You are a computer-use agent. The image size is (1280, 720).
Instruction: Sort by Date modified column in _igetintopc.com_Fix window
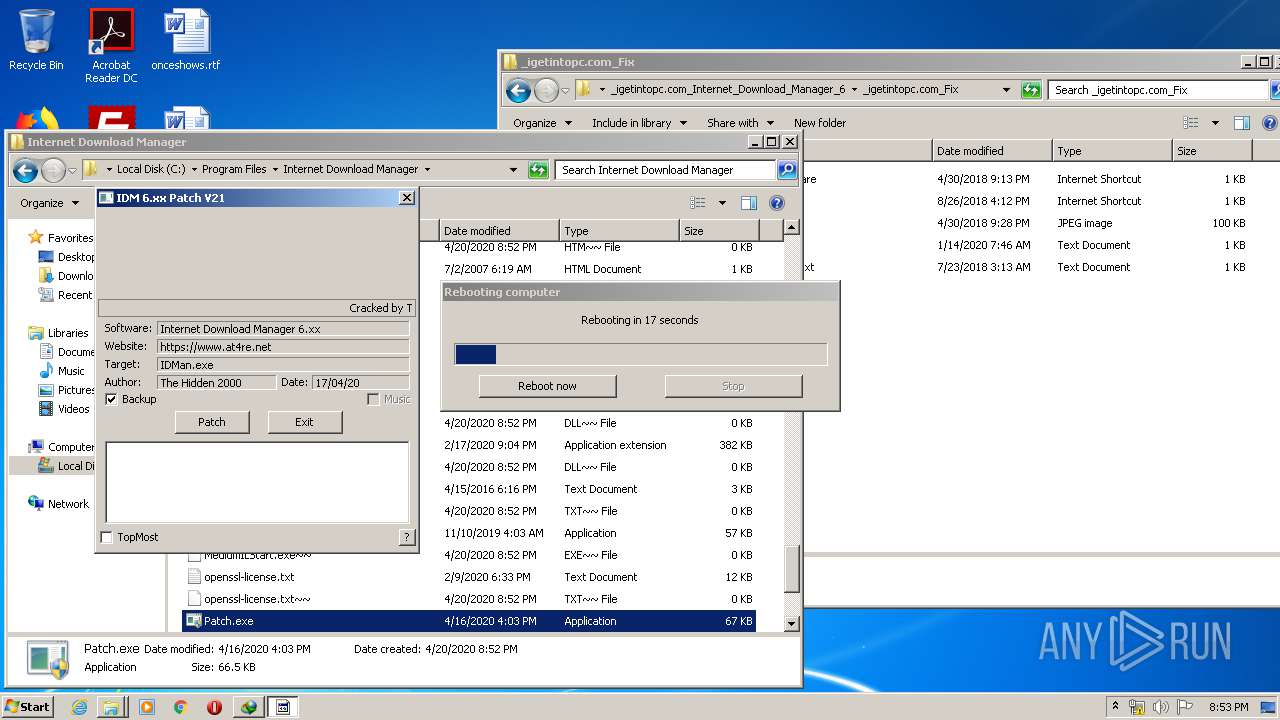click(x=992, y=151)
